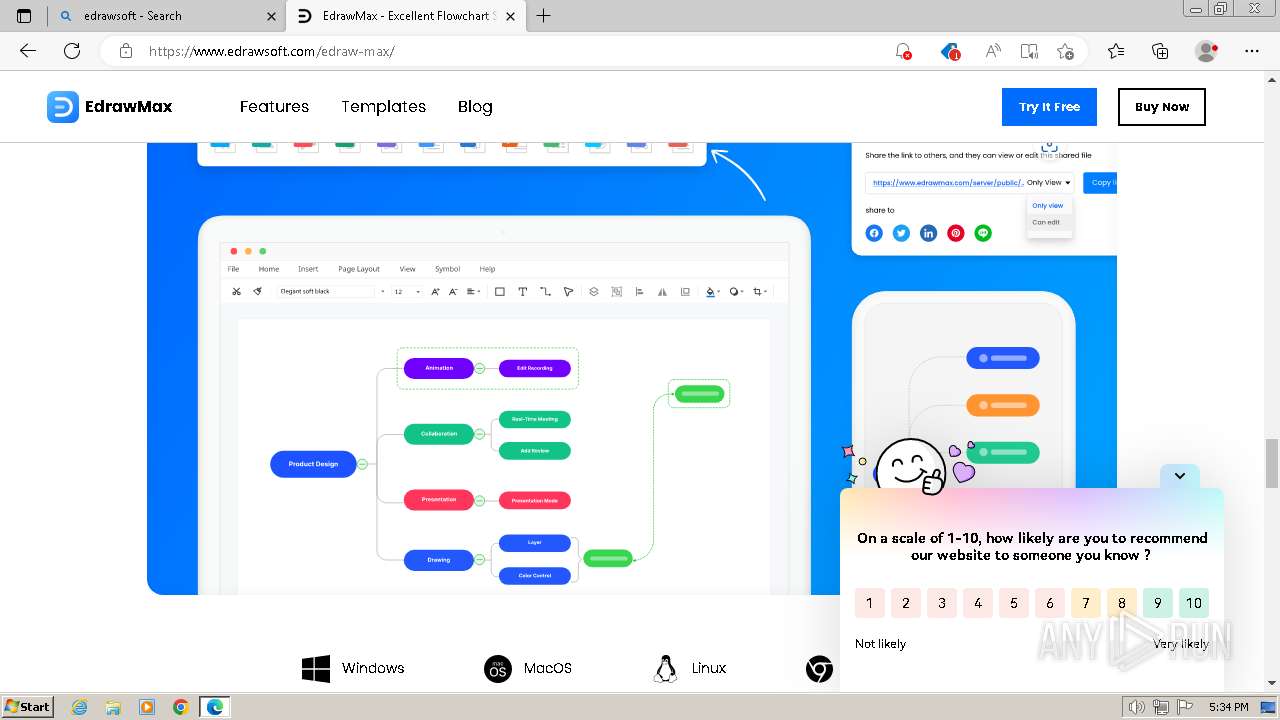Image resolution: width=1280 pixels, height=720 pixels.
Task: Open Internet Explorer from taskbar
Action: [80, 707]
